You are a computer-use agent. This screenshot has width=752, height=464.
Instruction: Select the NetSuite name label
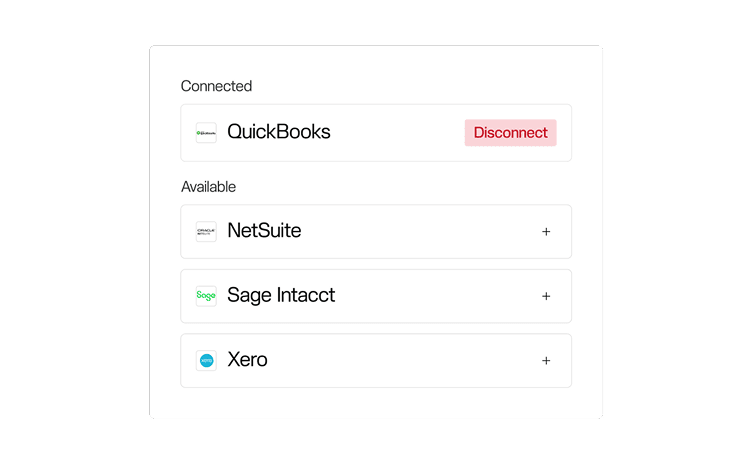pos(264,231)
